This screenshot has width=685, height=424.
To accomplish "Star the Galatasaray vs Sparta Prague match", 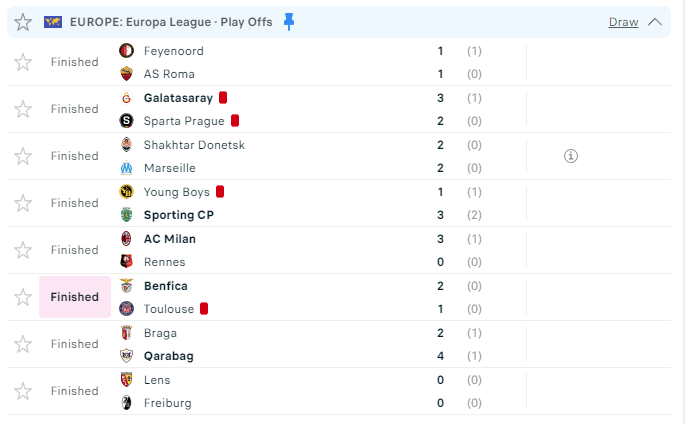I will (x=23, y=109).
